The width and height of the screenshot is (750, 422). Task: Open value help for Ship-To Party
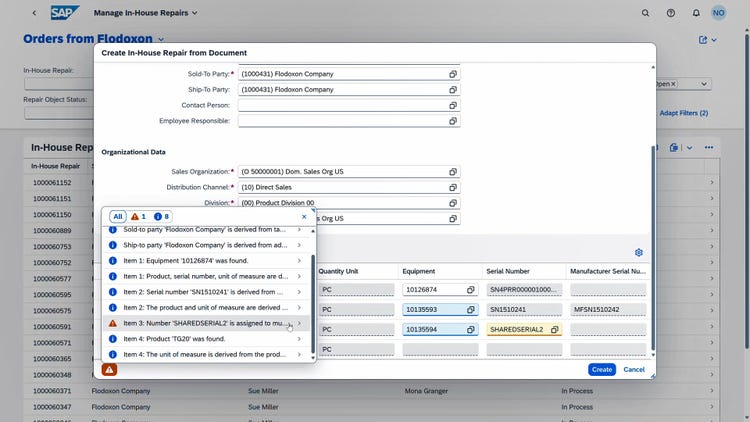click(x=452, y=89)
